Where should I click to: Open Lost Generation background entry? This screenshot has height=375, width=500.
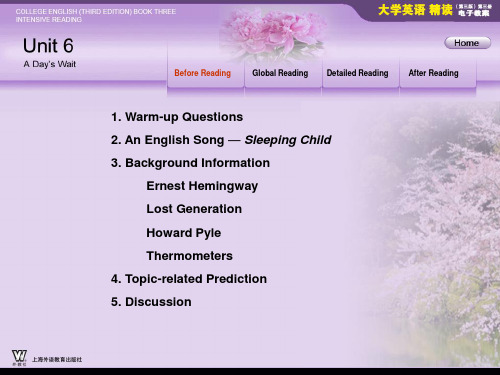click(194, 209)
